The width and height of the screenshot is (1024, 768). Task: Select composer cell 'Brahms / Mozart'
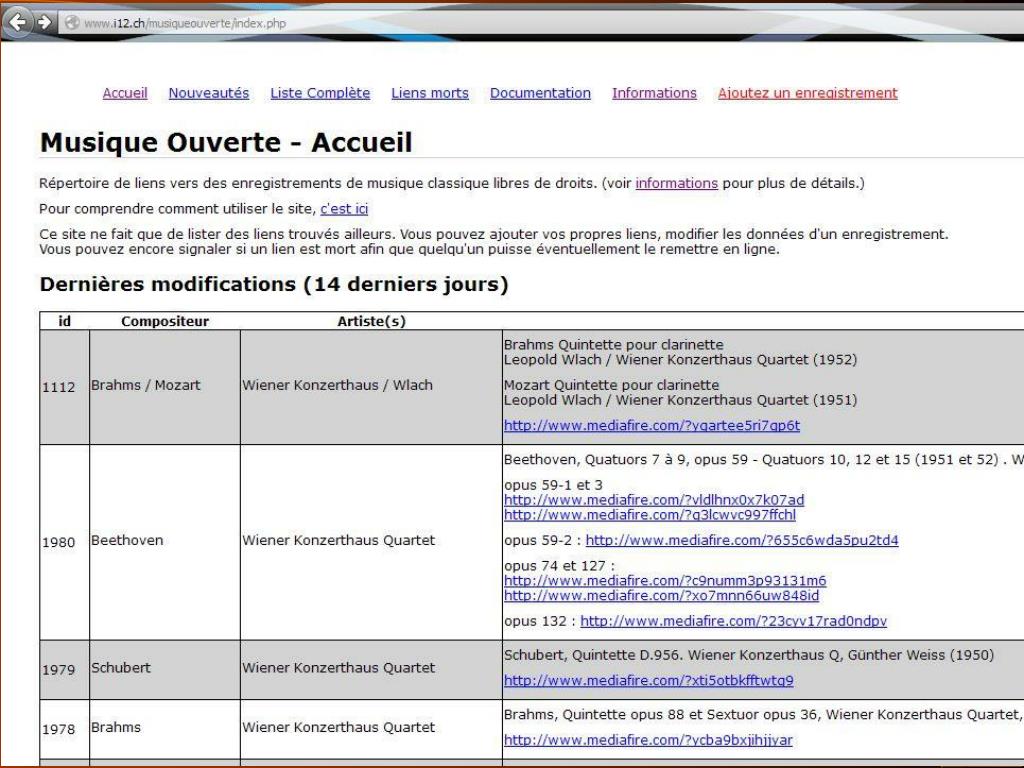point(165,385)
